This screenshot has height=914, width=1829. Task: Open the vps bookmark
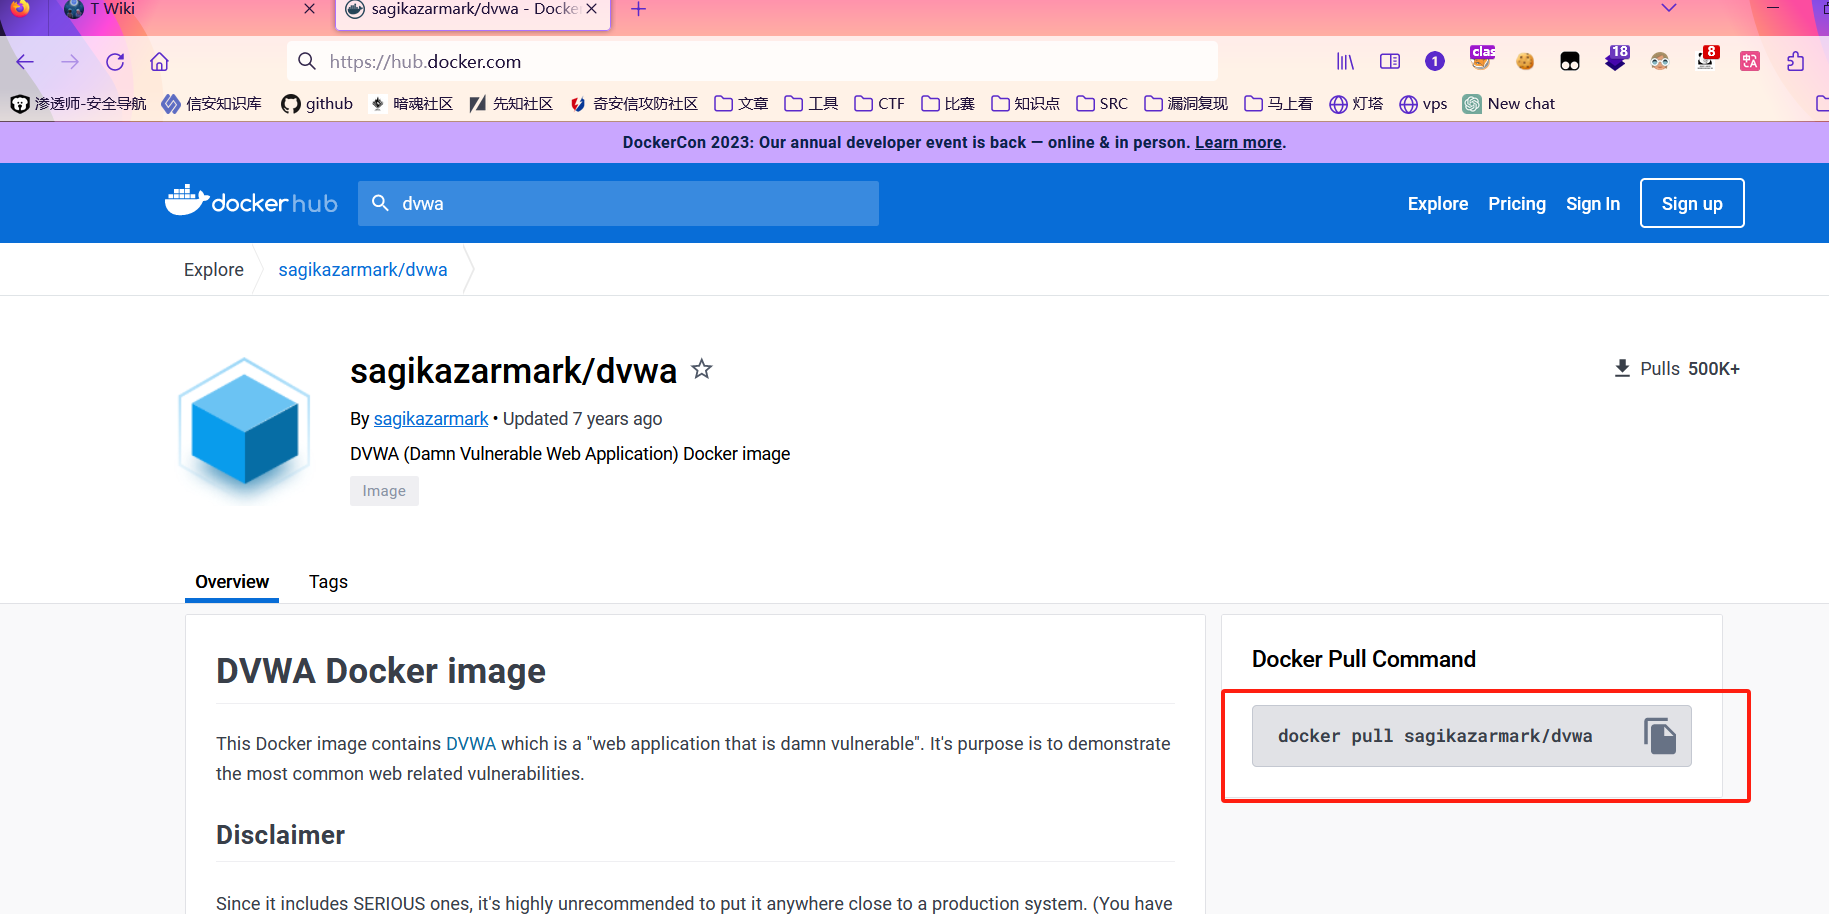tap(1423, 104)
